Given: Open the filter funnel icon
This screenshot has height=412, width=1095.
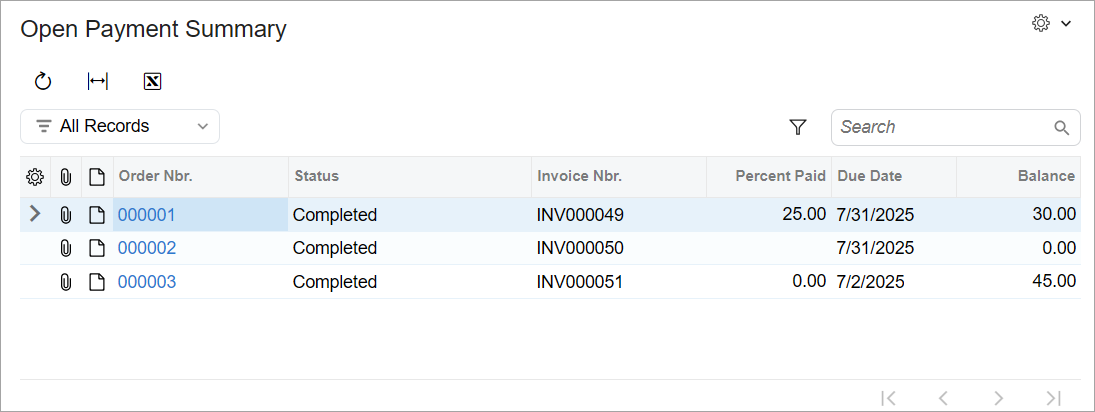Looking at the screenshot, I should click(798, 127).
